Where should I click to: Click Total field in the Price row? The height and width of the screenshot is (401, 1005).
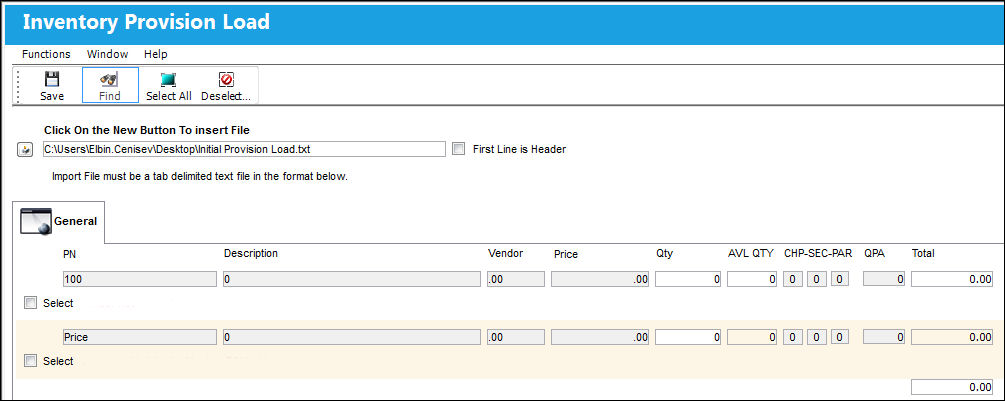coord(952,337)
